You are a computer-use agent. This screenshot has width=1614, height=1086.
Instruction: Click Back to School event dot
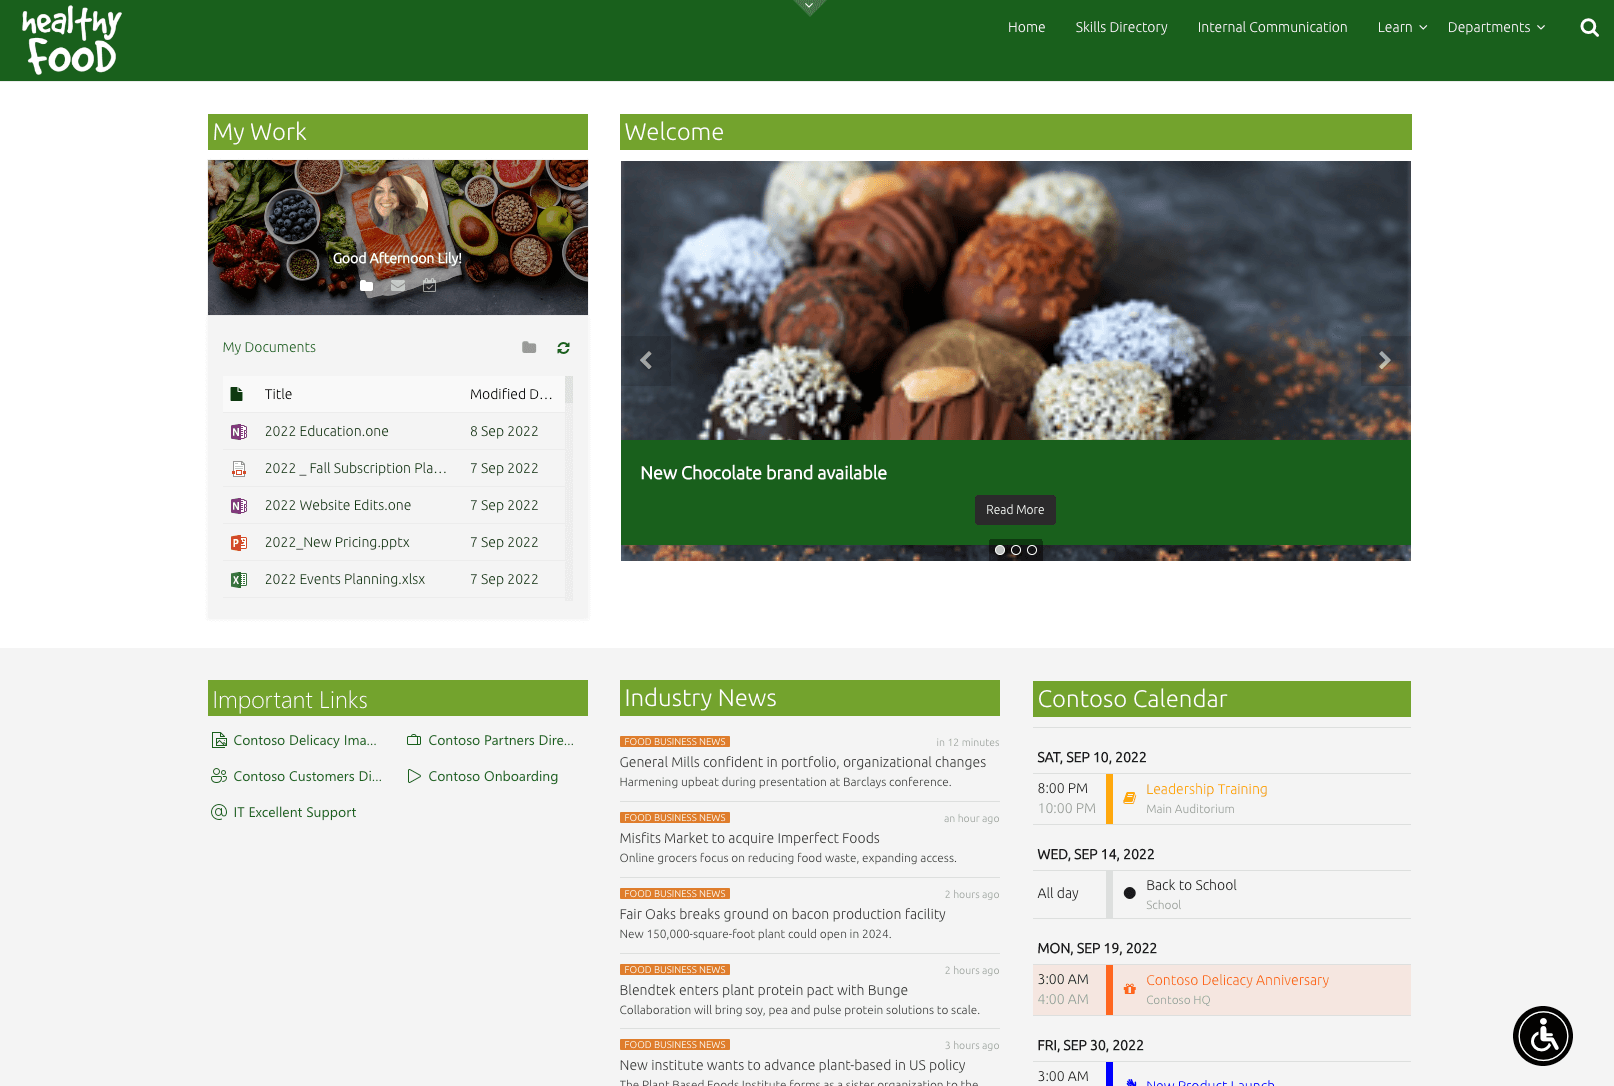[x=1129, y=893]
